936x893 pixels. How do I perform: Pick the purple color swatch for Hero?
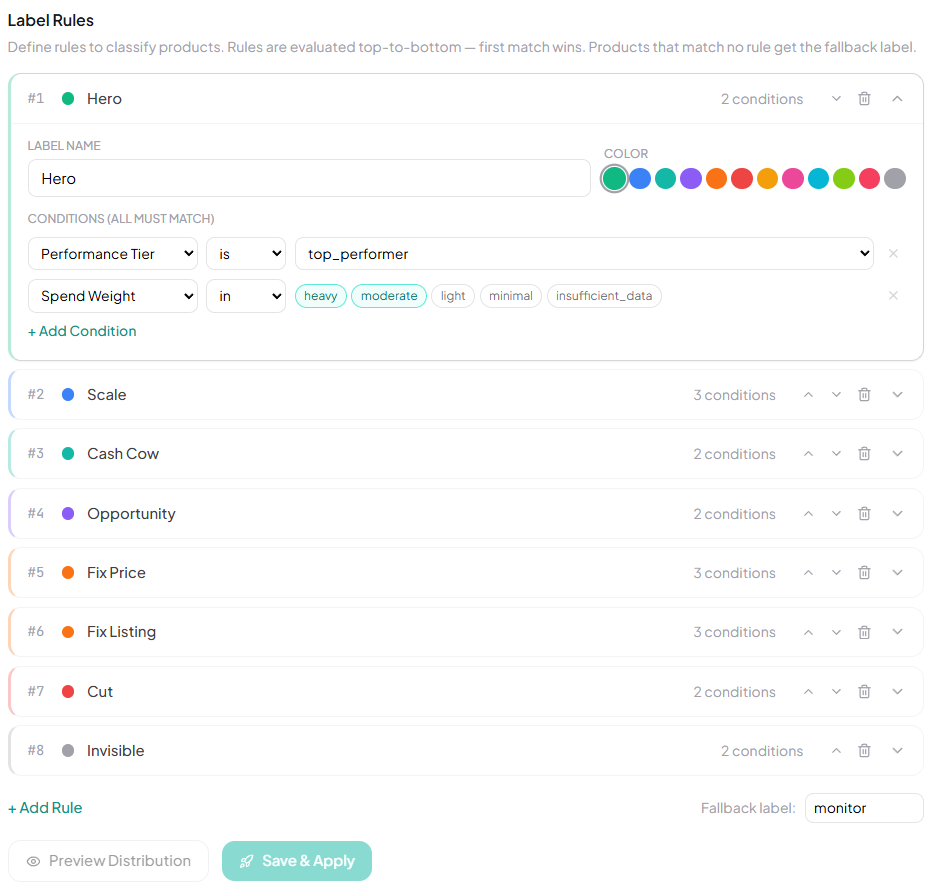pyautogui.click(x=691, y=178)
